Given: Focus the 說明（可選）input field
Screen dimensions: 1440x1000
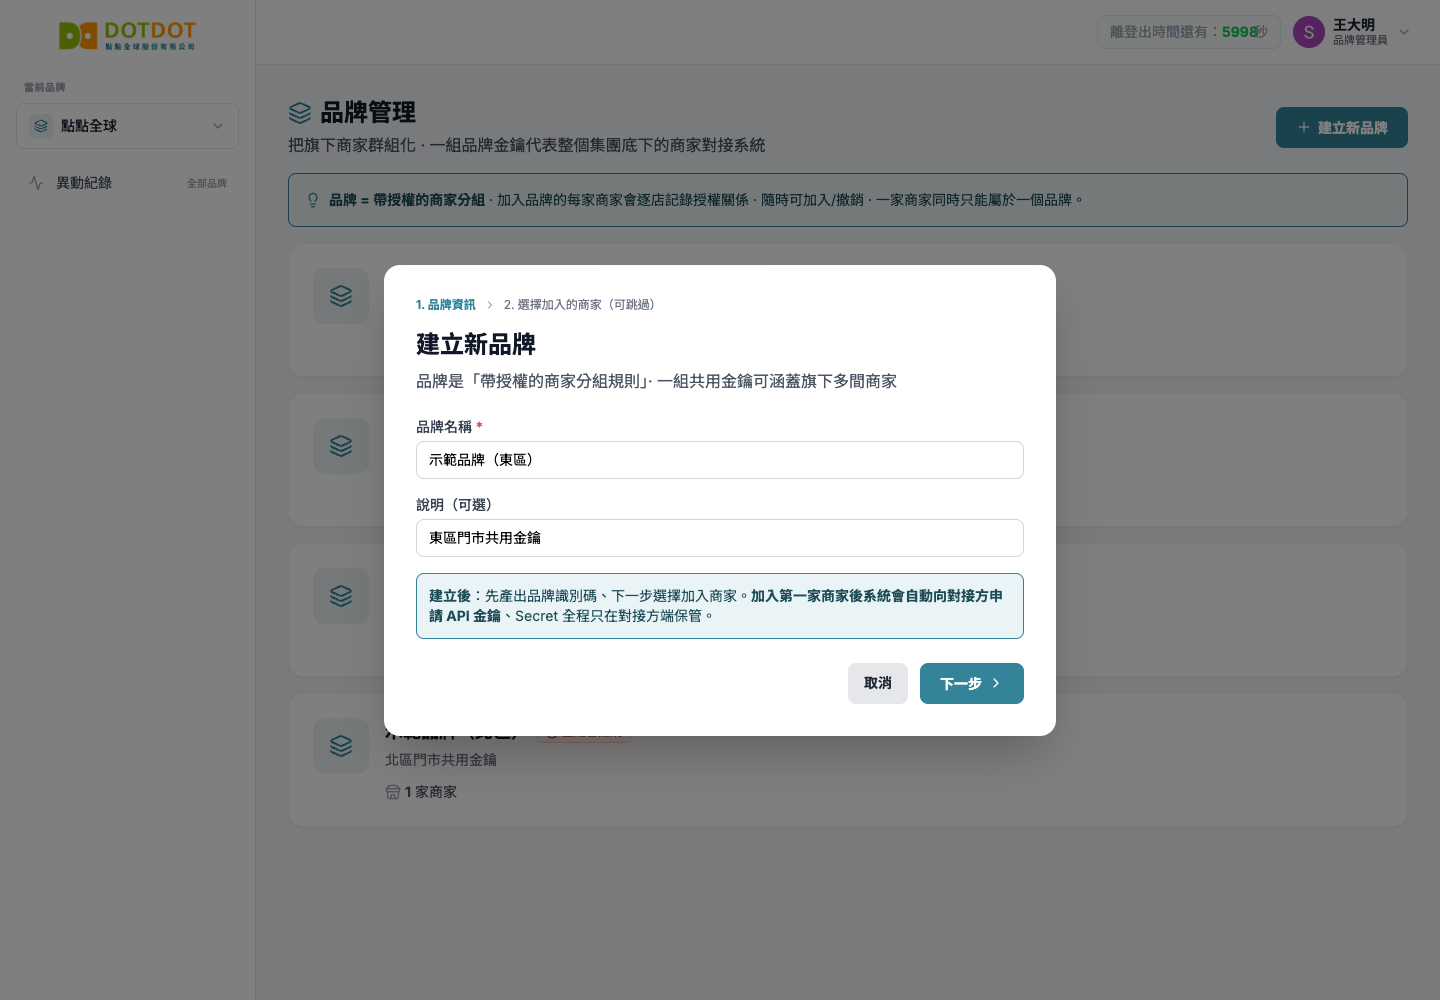Looking at the screenshot, I should click(720, 538).
